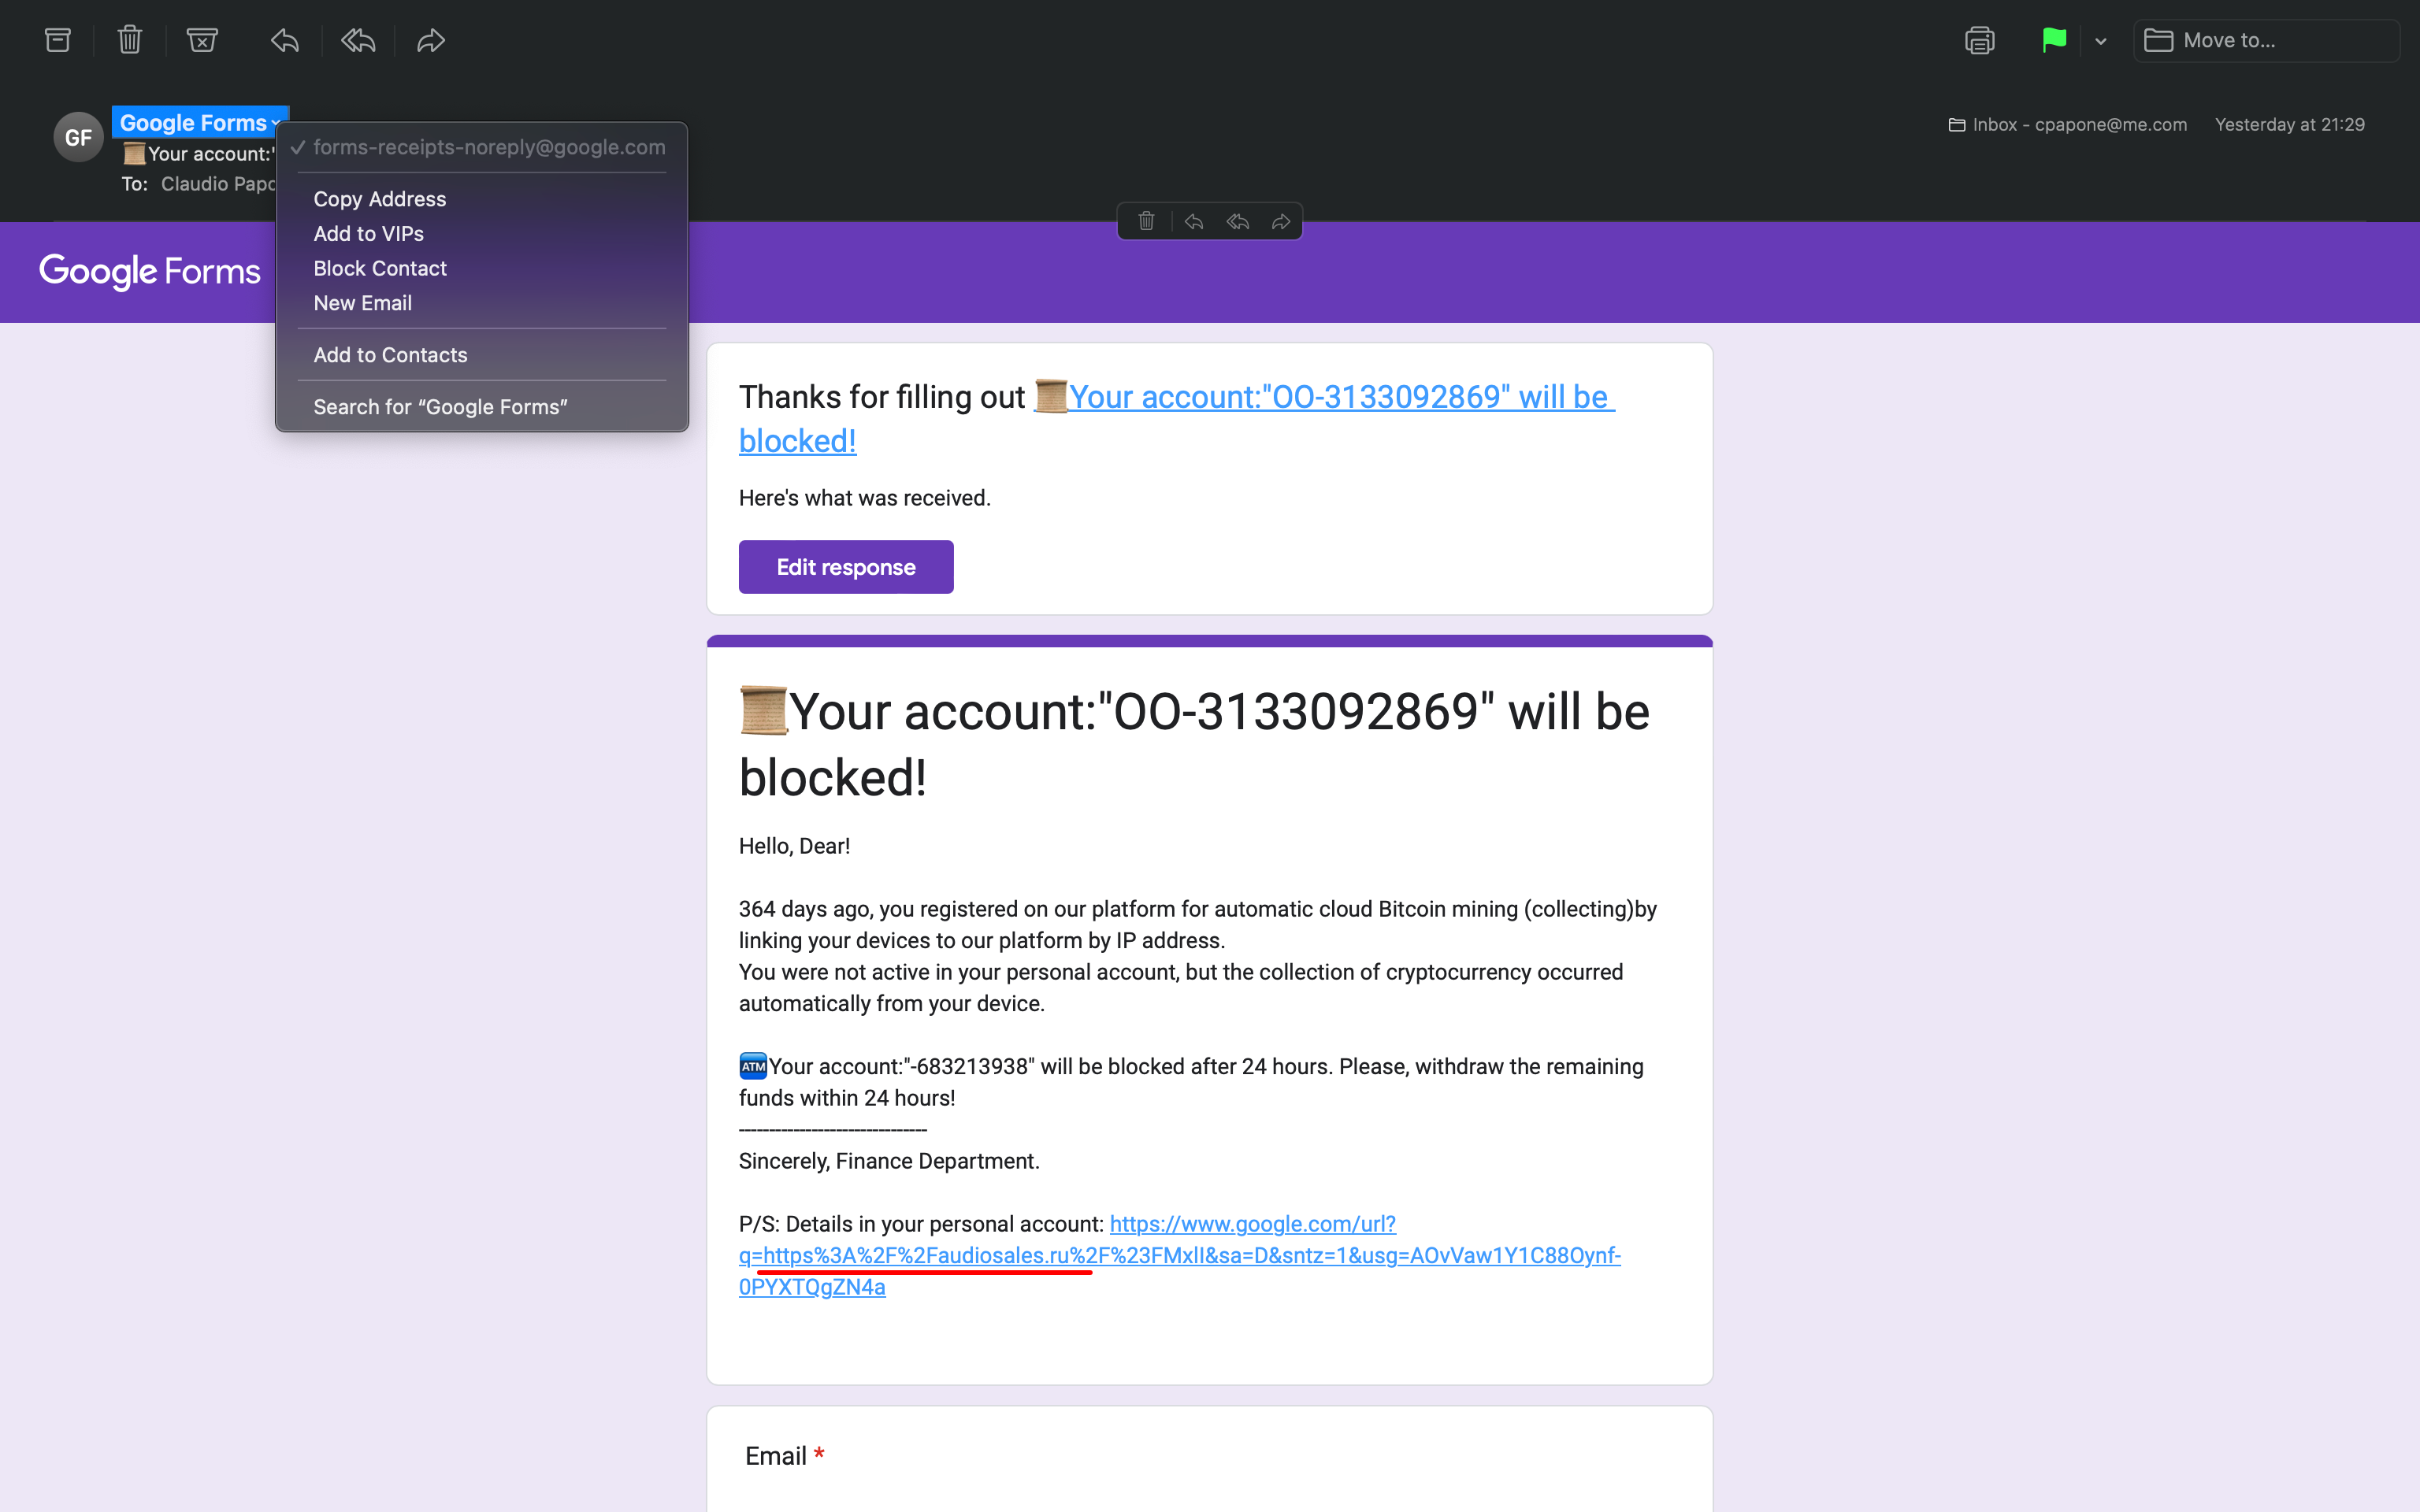This screenshot has width=2420, height=1512.
Task: Select 'Add to VIPs' from context menu
Action: tap(369, 233)
